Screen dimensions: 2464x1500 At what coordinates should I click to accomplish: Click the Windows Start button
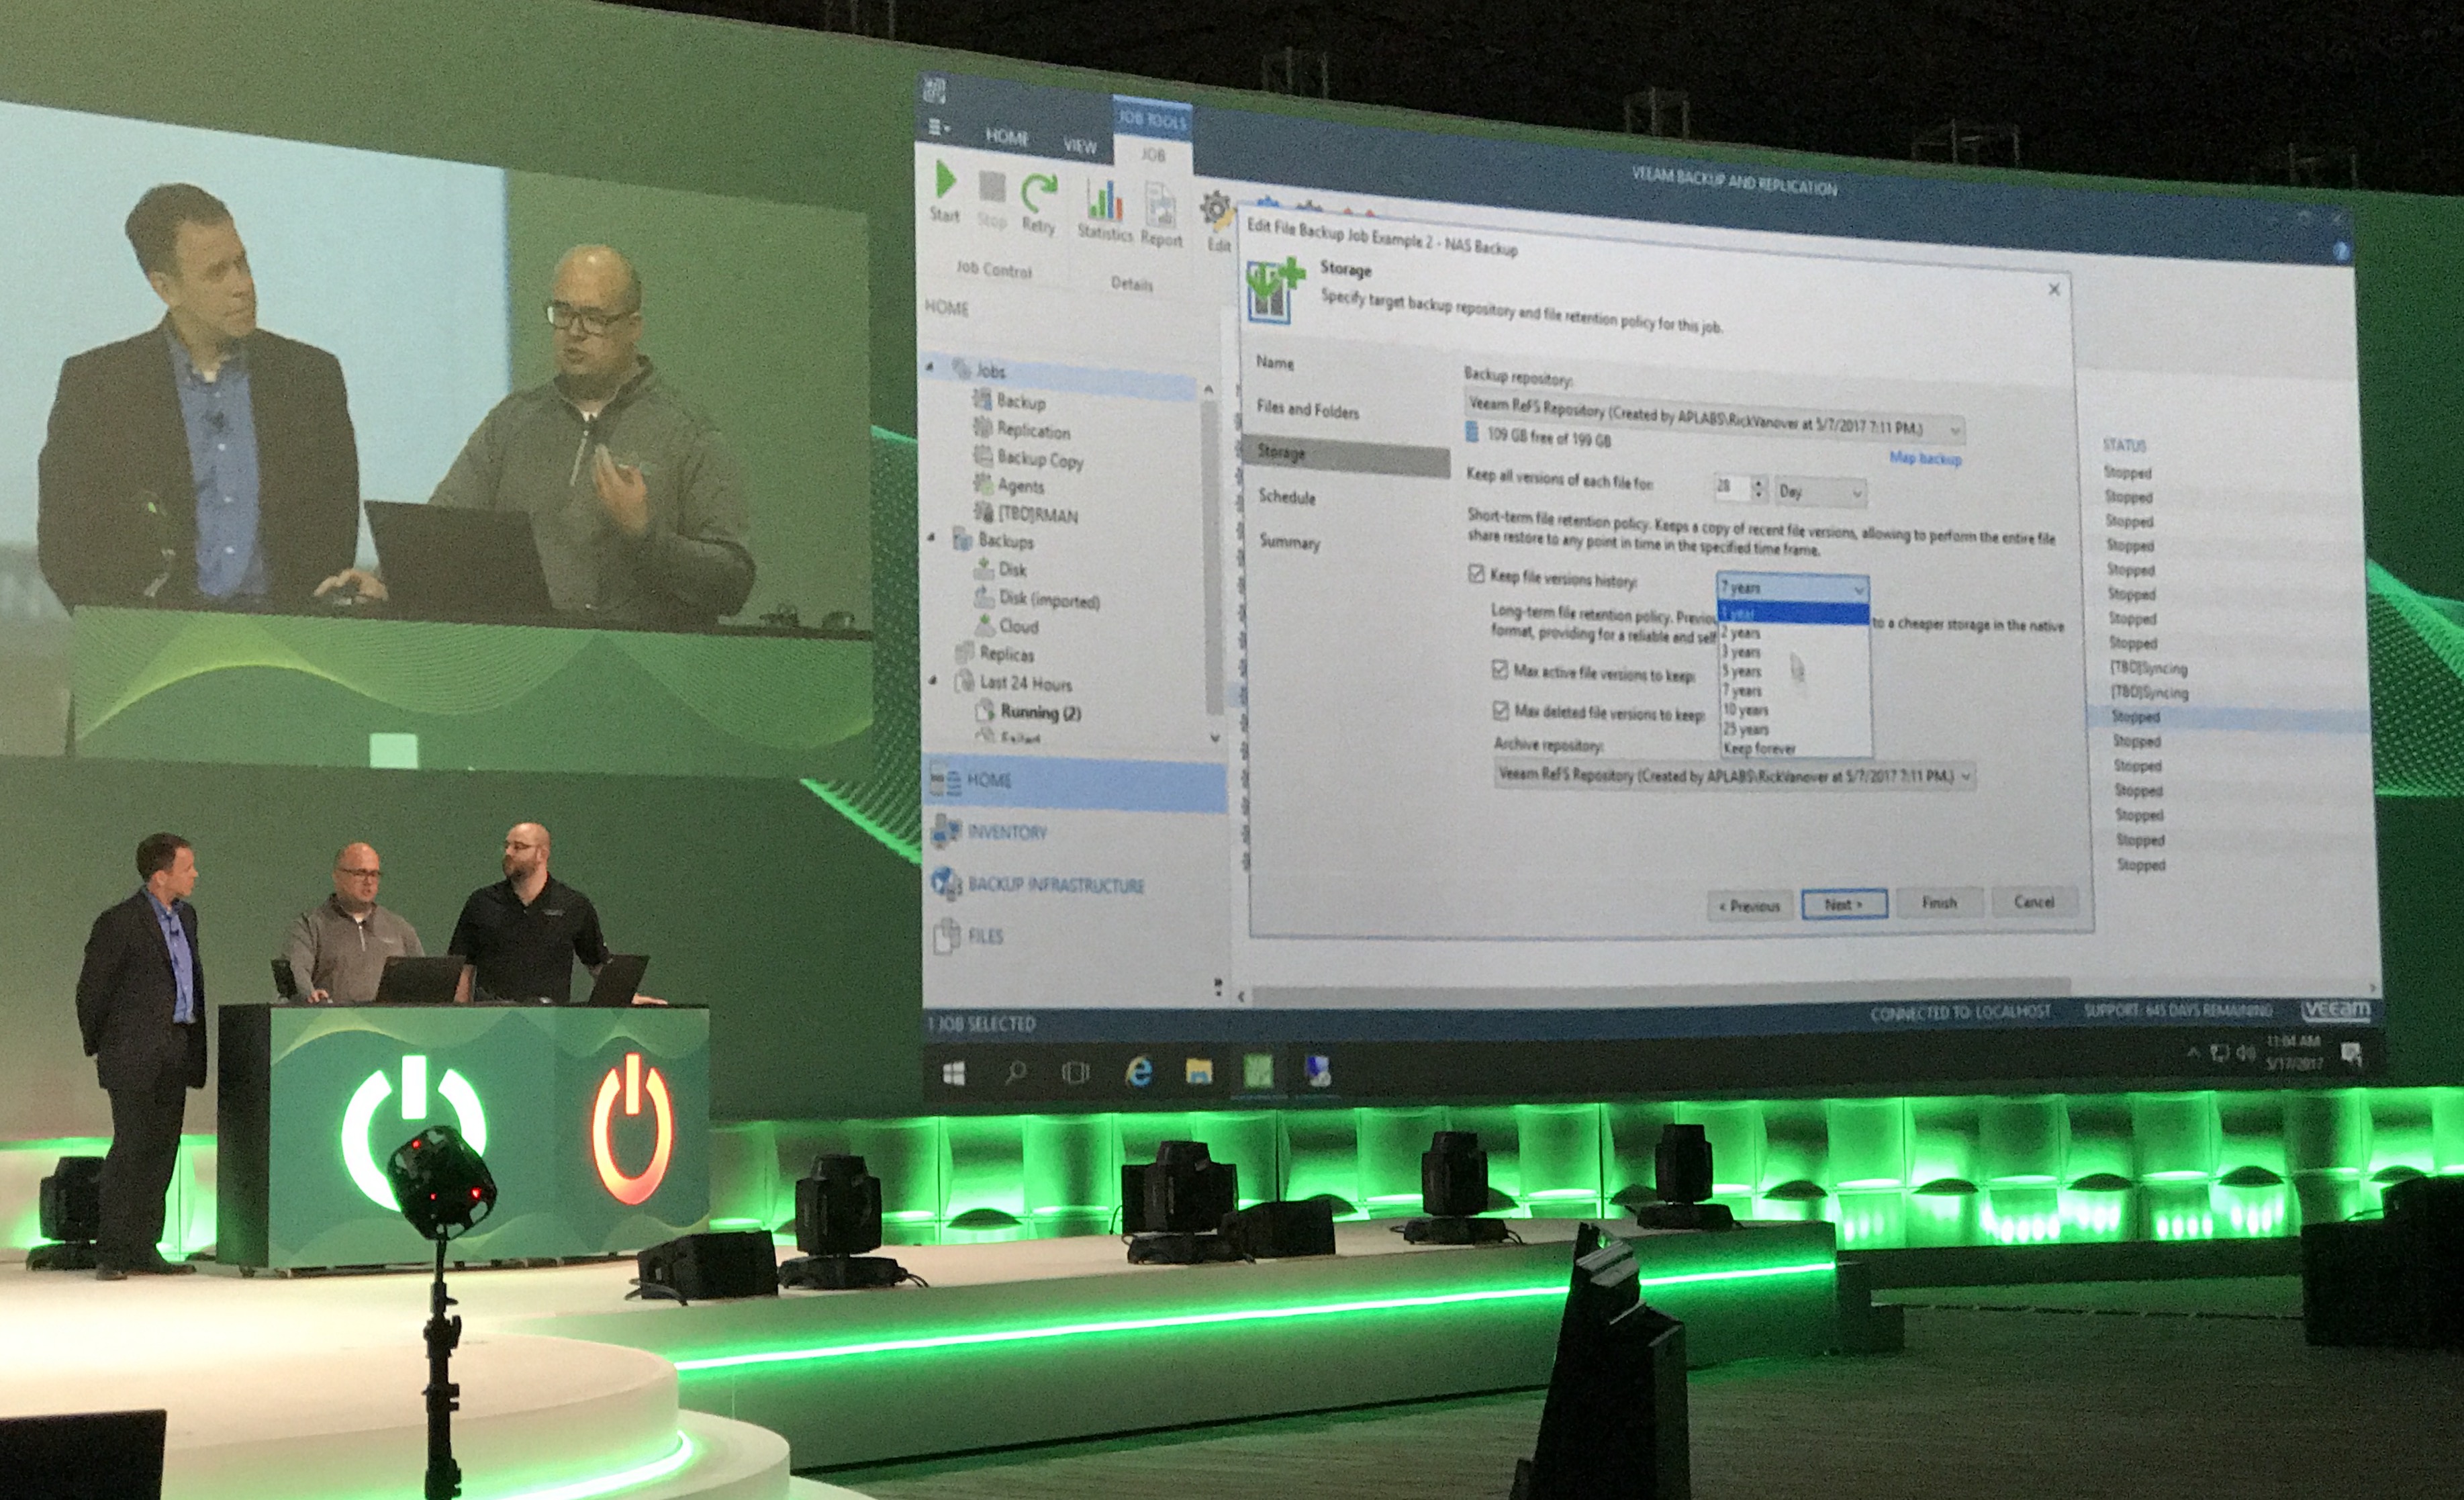(954, 1073)
